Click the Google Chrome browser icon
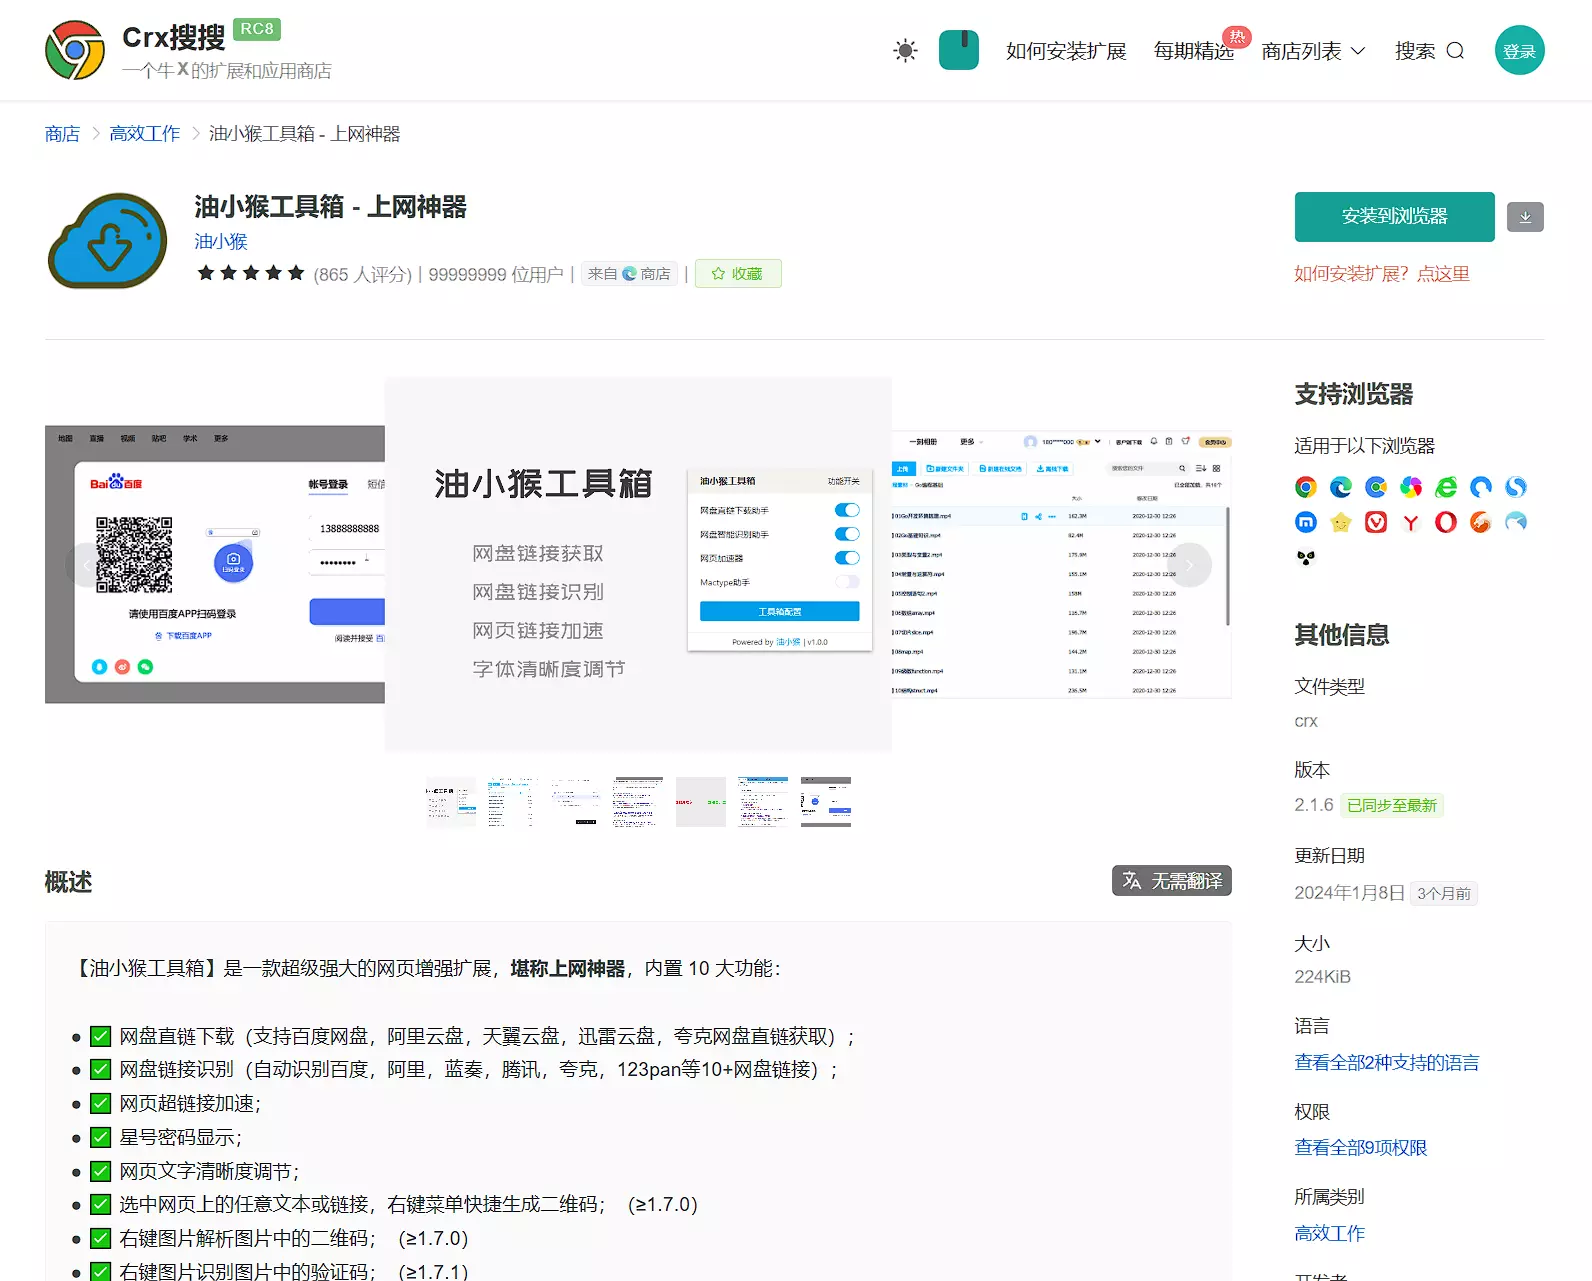Screen dimensions: 1592x1281 tap(1306, 487)
